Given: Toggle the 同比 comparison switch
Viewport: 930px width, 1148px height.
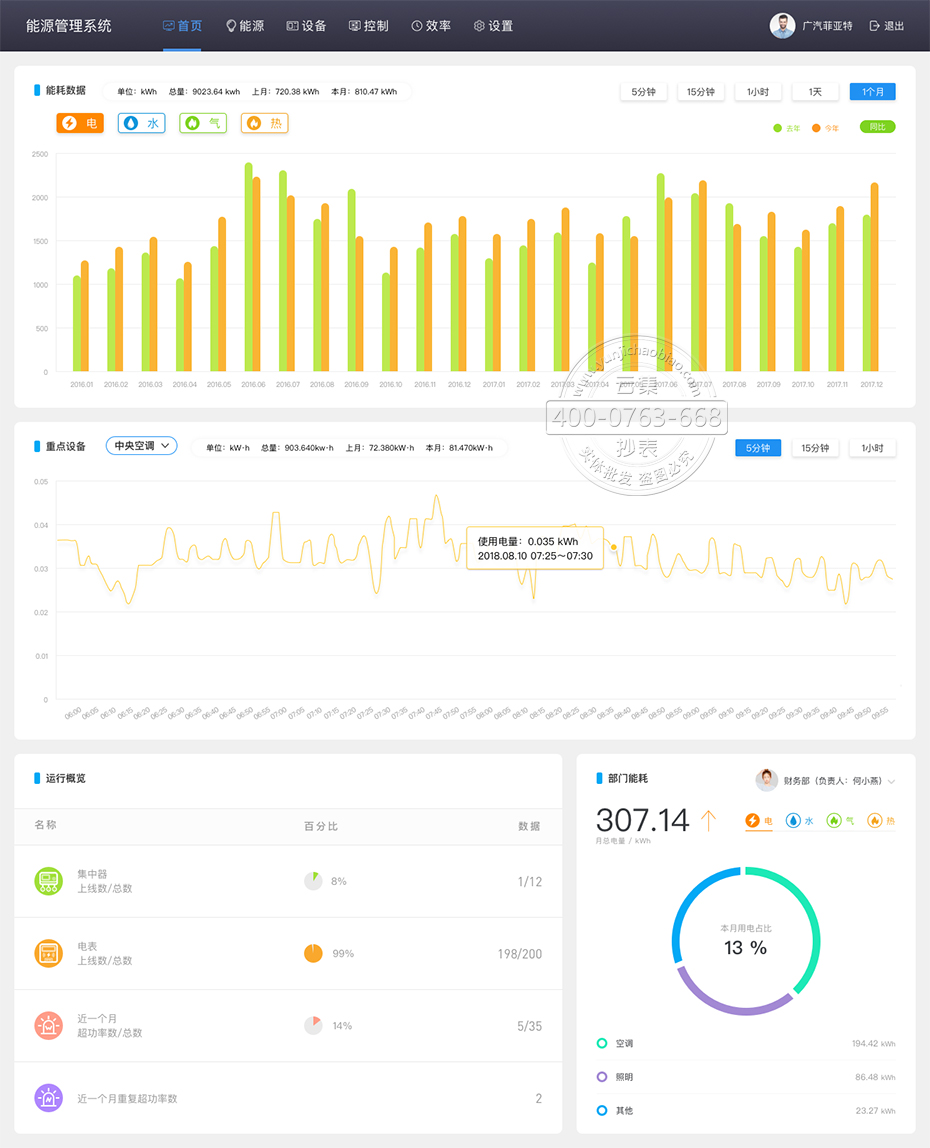Looking at the screenshot, I should click(x=877, y=127).
